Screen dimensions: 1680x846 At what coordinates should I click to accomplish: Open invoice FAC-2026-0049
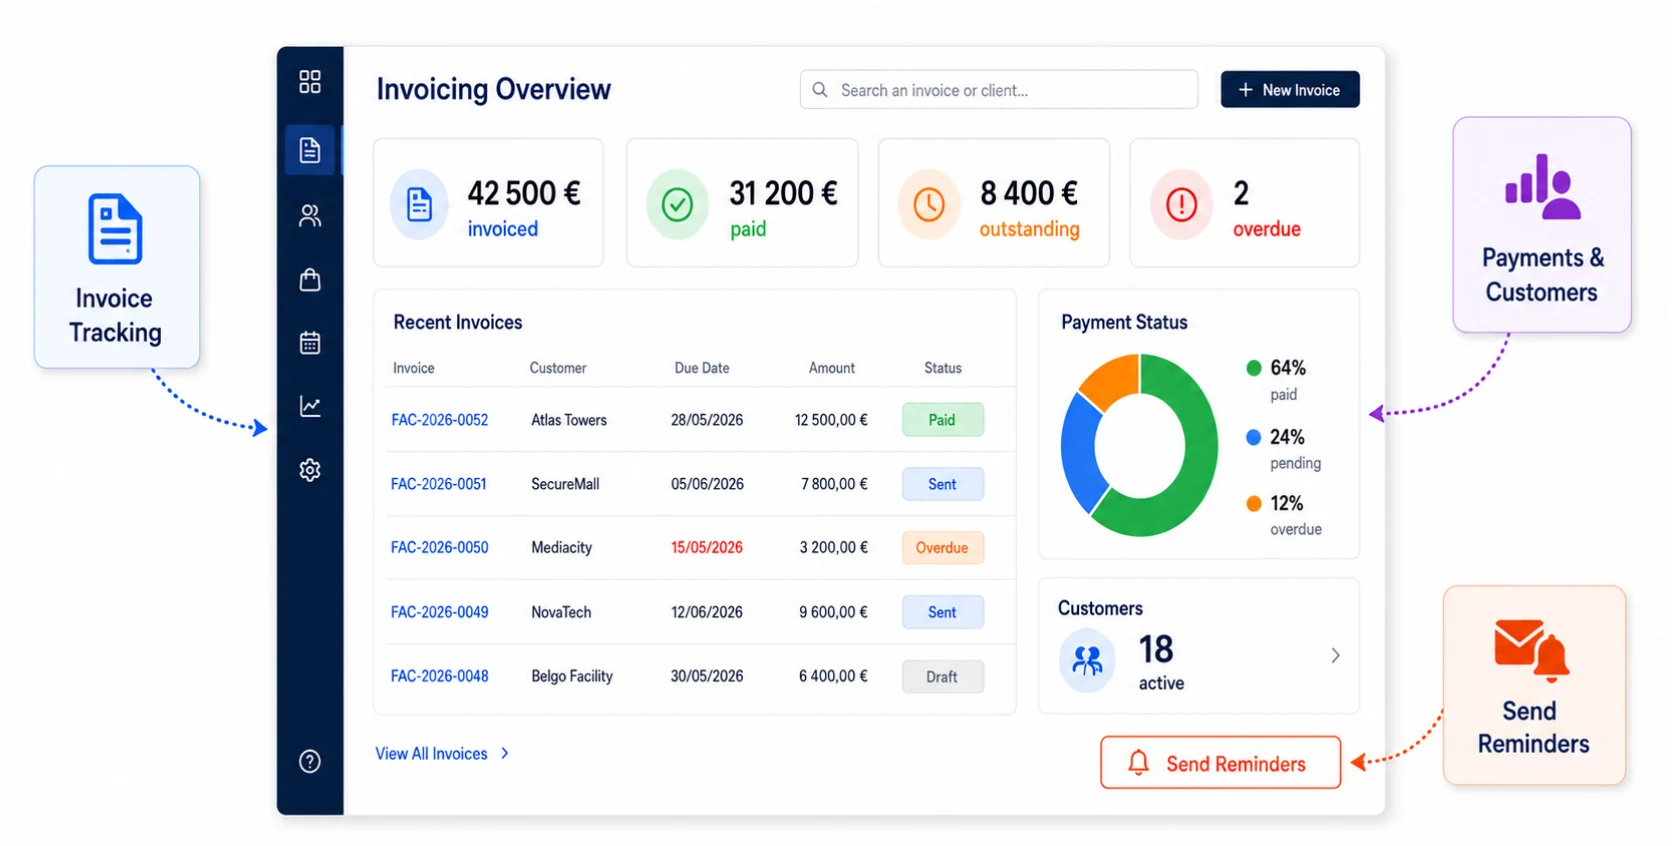[440, 612]
